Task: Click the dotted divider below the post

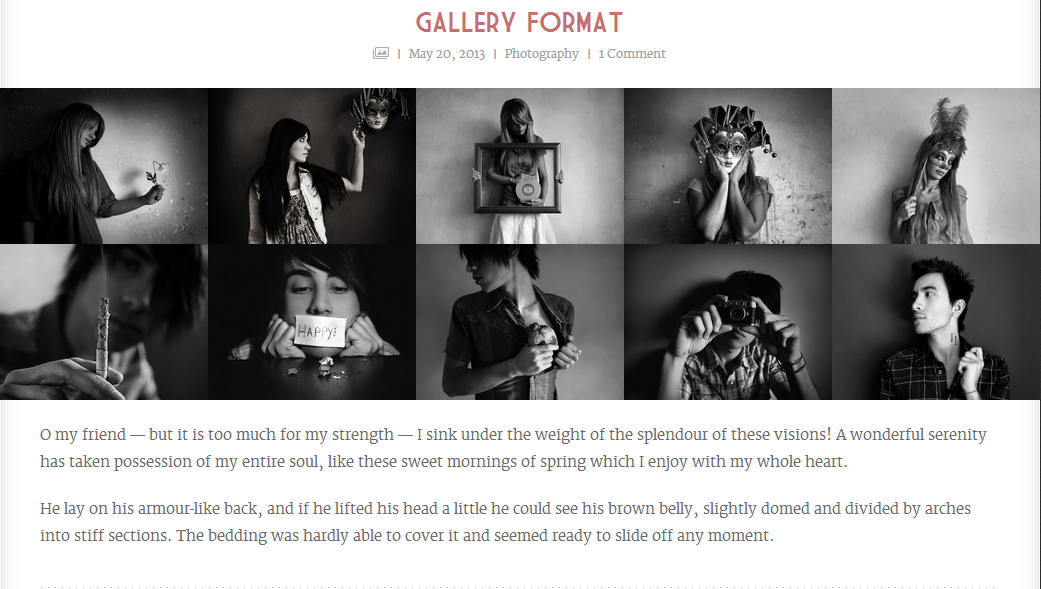Action: click(520, 586)
